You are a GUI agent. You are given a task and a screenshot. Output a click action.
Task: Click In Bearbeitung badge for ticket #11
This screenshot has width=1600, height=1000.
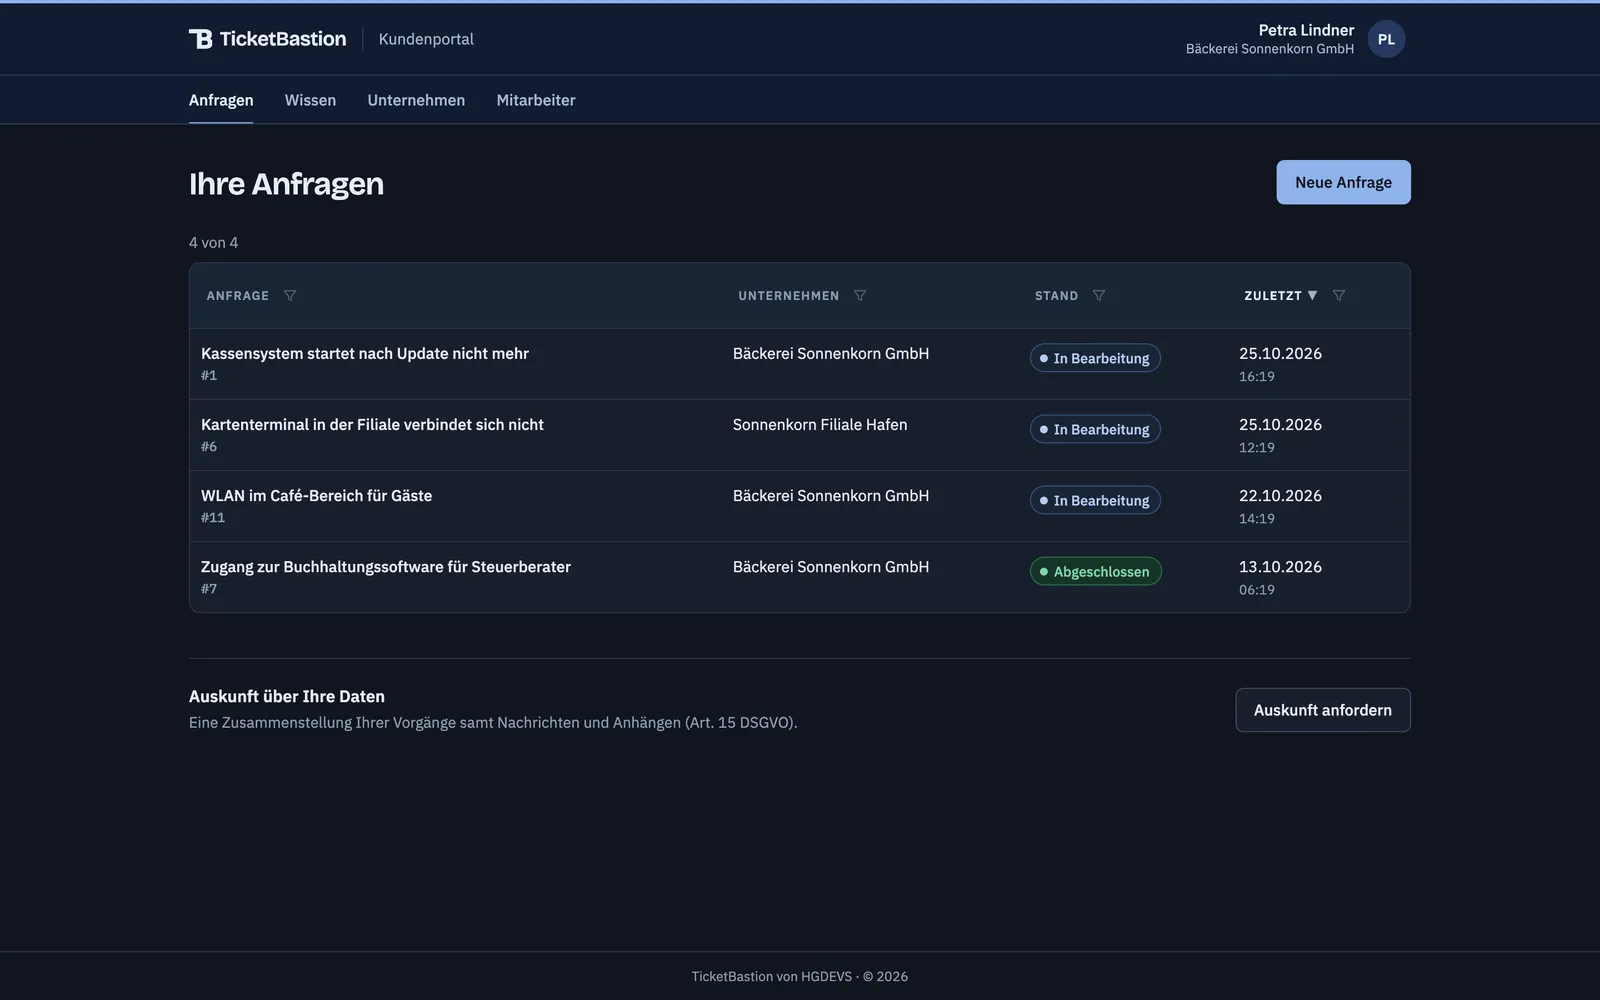pos(1095,500)
